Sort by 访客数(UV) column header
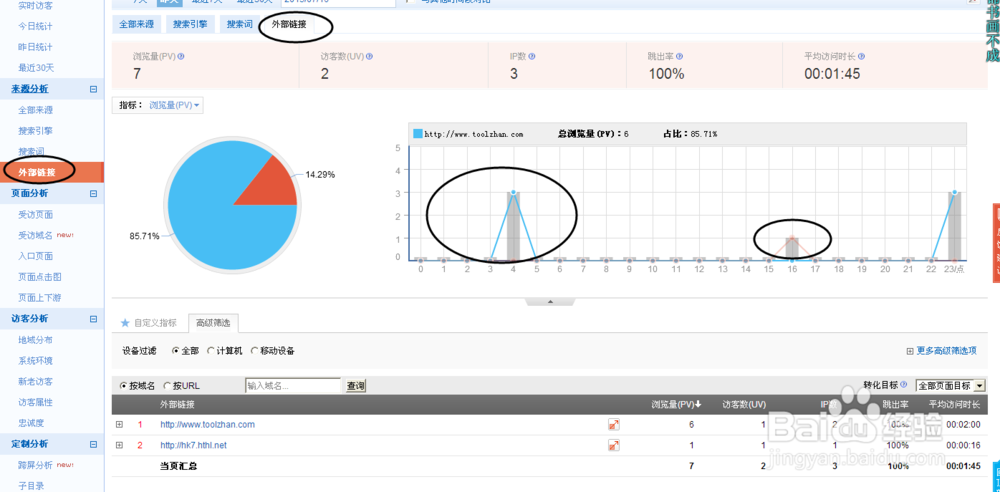 coord(744,404)
